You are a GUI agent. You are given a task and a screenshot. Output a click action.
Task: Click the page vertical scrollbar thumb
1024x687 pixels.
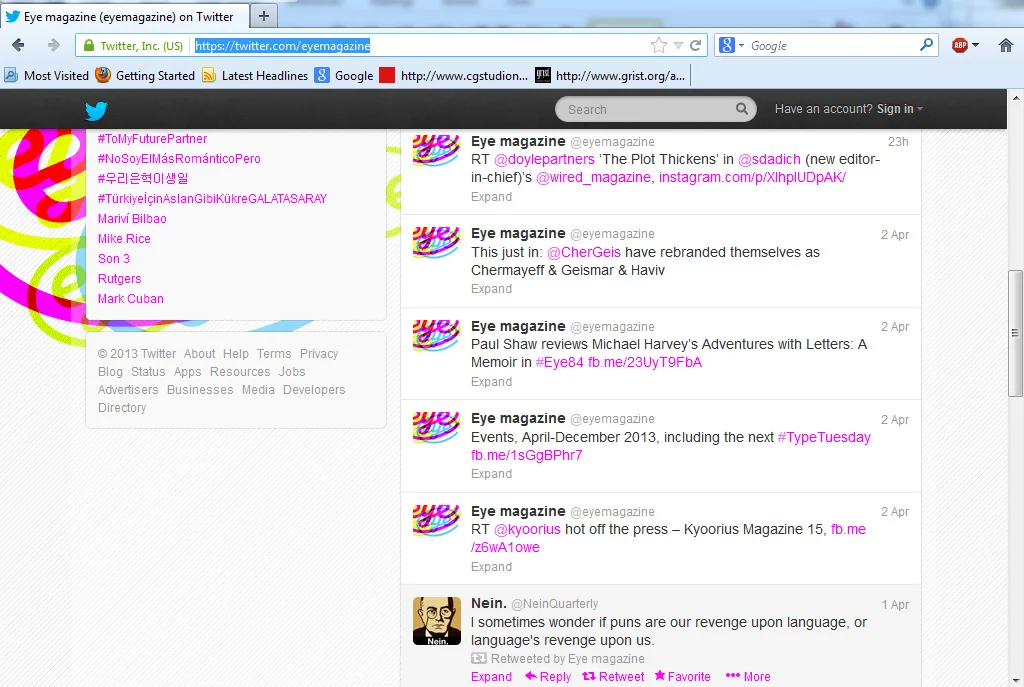pyautogui.click(x=1015, y=332)
